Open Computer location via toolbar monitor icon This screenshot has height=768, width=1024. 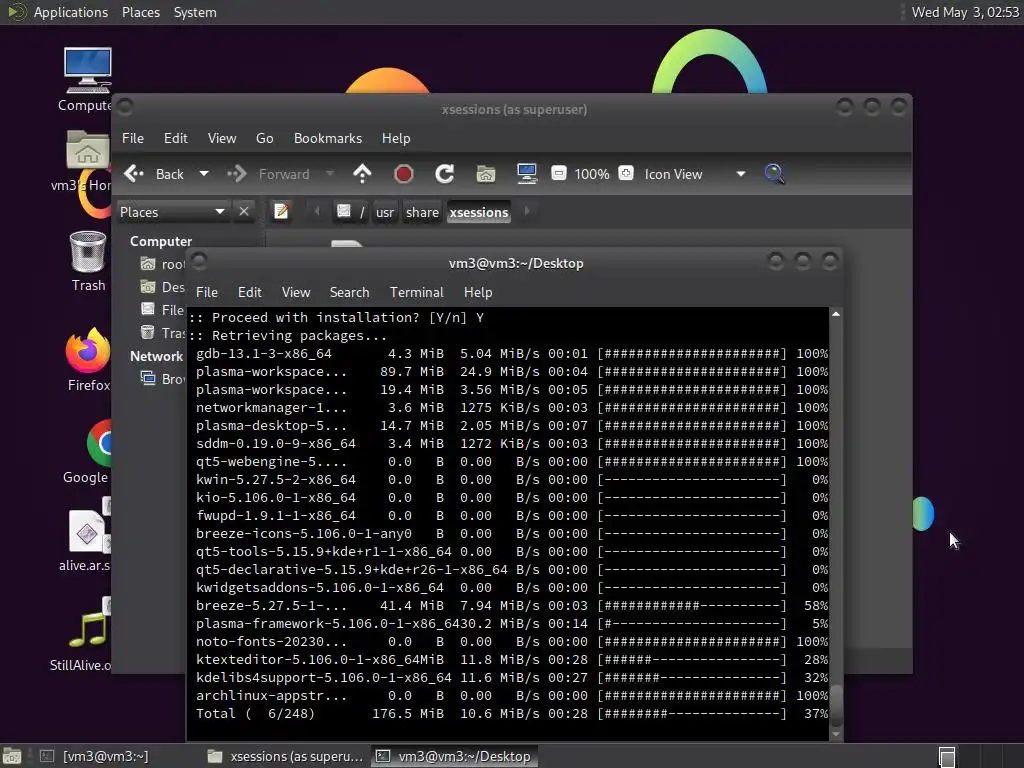(x=526, y=174)
